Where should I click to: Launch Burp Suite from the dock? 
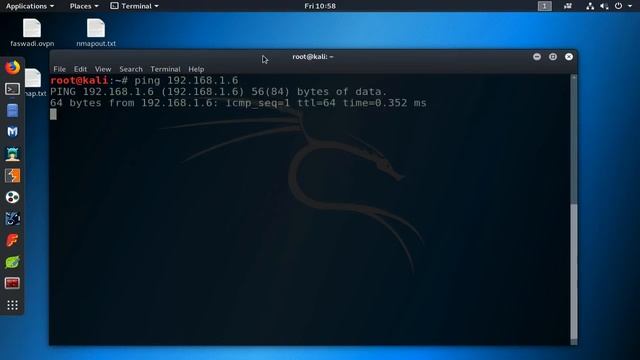(12, 176)
